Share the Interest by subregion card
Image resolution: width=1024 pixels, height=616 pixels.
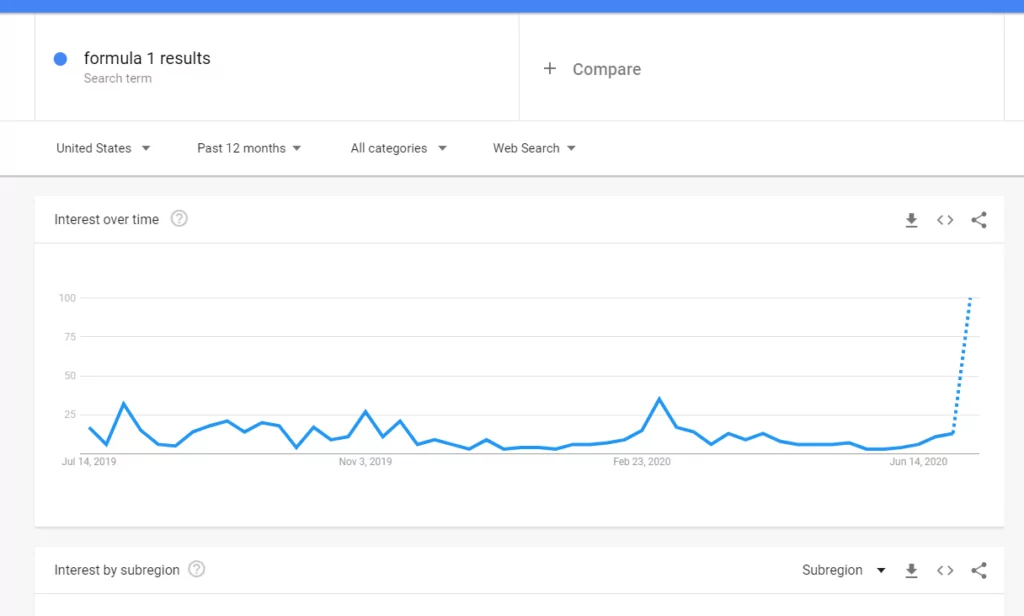click(979, 570)
